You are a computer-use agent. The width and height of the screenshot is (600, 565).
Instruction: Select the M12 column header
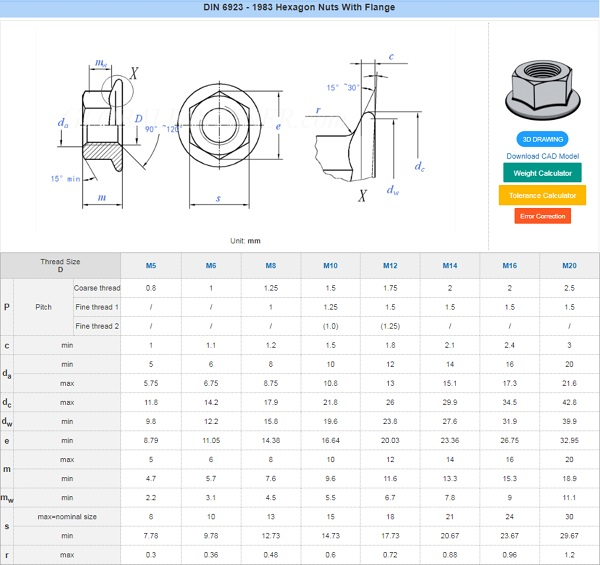(x=391, y=266)
